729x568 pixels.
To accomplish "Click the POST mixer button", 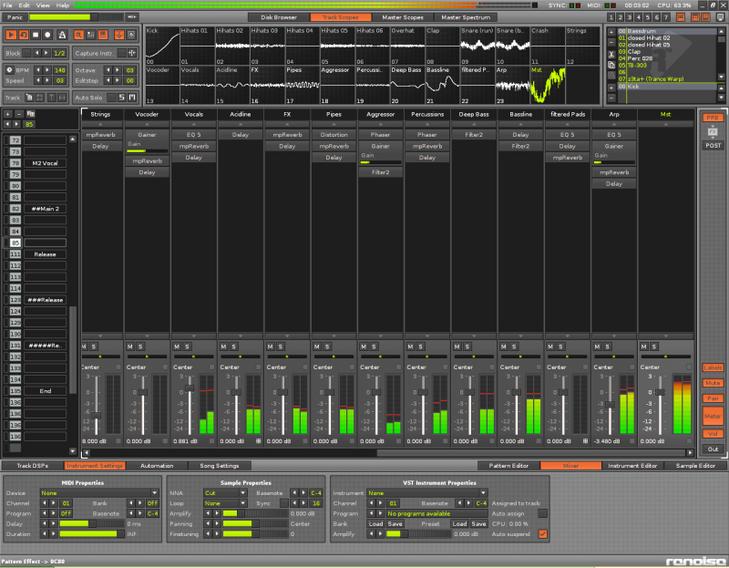I will pyautogui.click(x=712, y=145).
